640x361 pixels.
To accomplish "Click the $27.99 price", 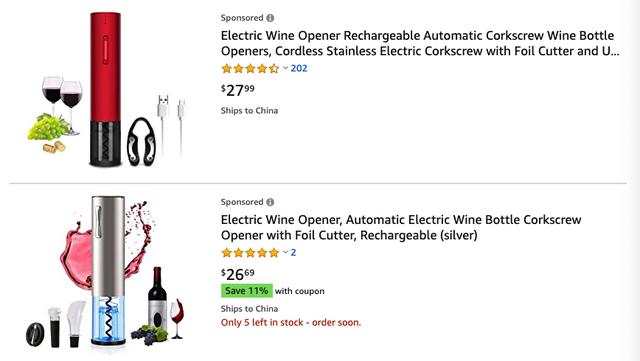I will 238,90.
